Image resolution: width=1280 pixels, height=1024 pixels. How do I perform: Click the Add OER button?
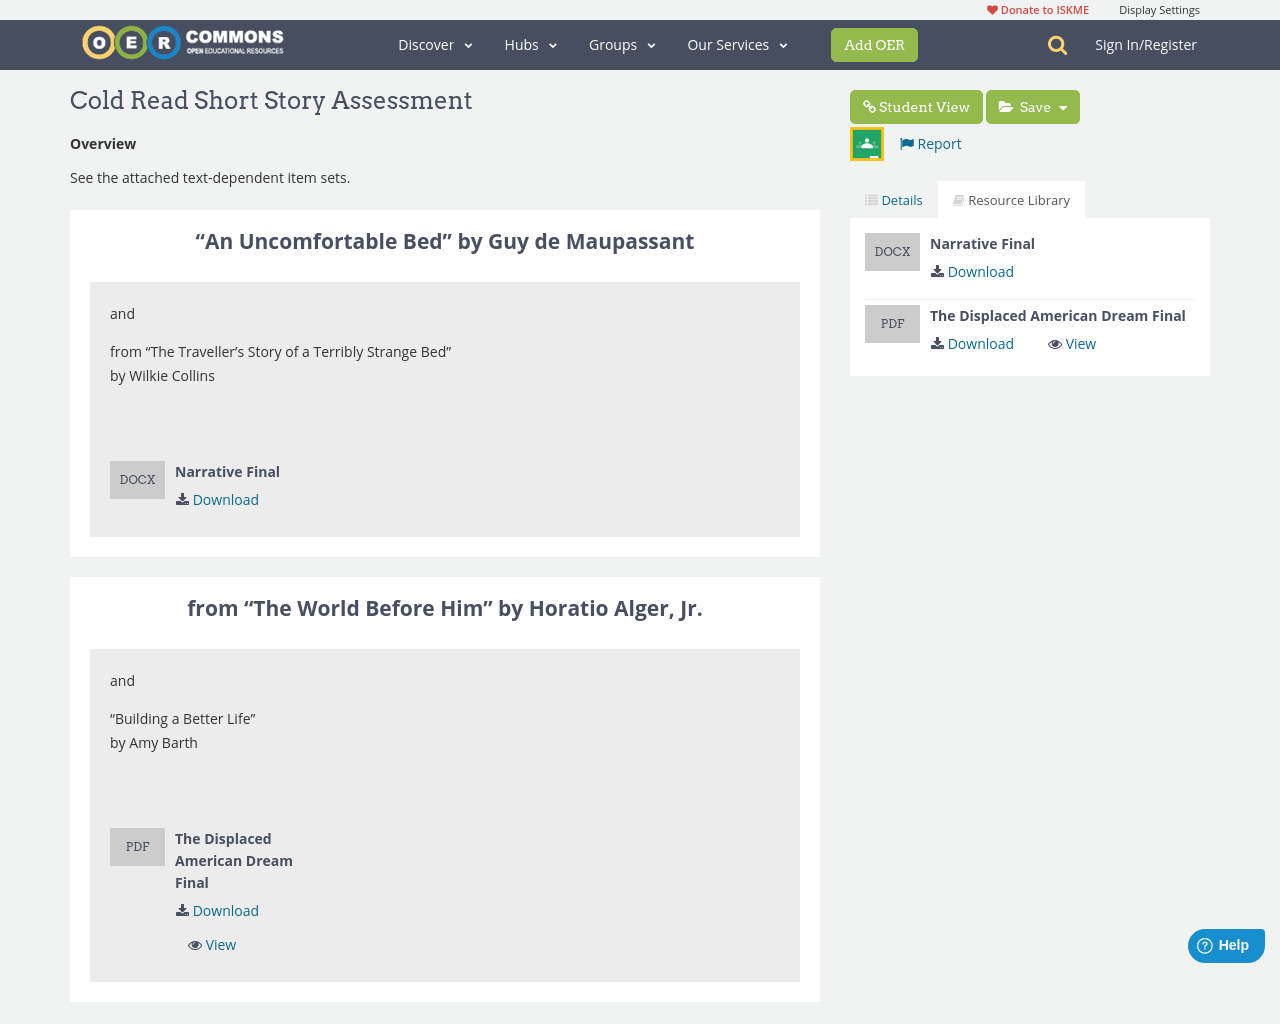874,44
